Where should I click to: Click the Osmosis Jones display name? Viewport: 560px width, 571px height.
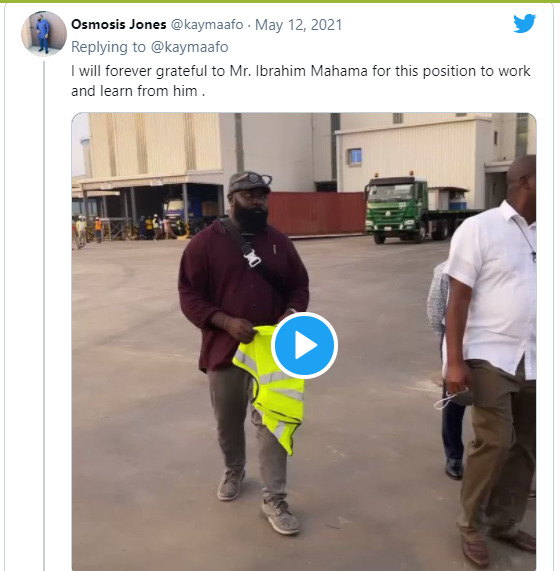[x=119, y=24]
